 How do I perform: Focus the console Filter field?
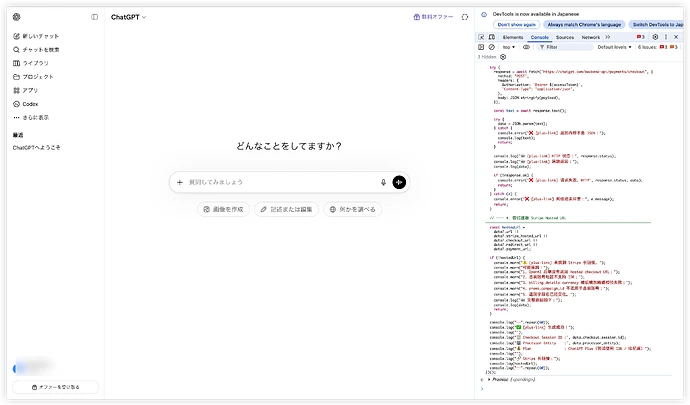click(x=565, y=47)
